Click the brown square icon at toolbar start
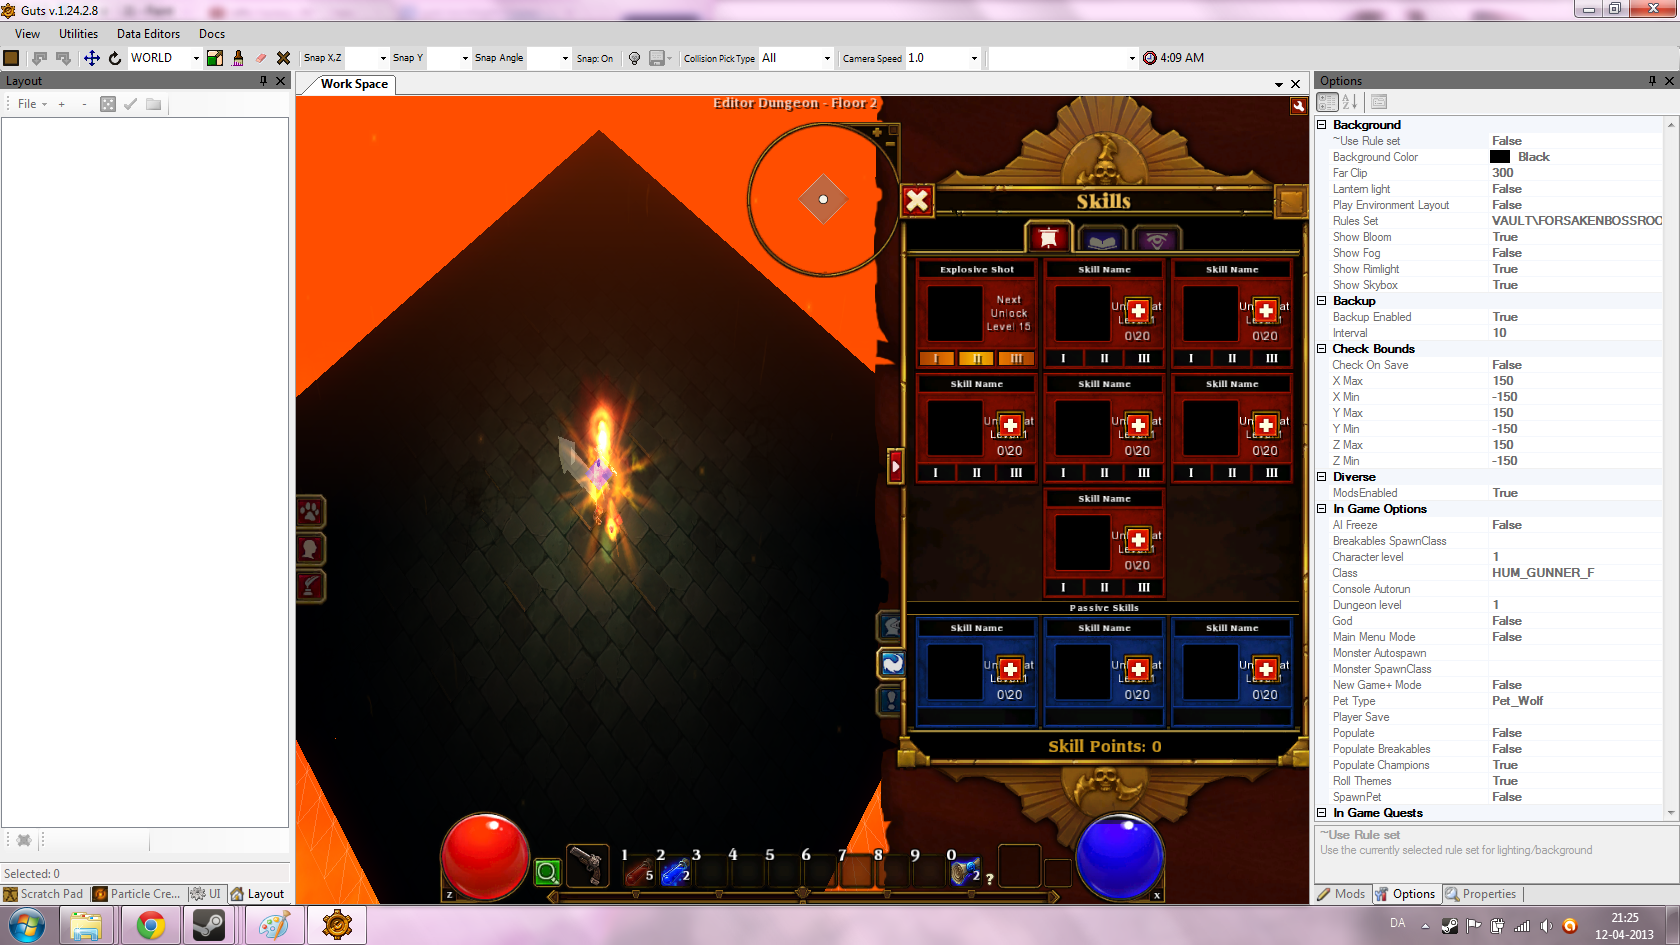 12,58
